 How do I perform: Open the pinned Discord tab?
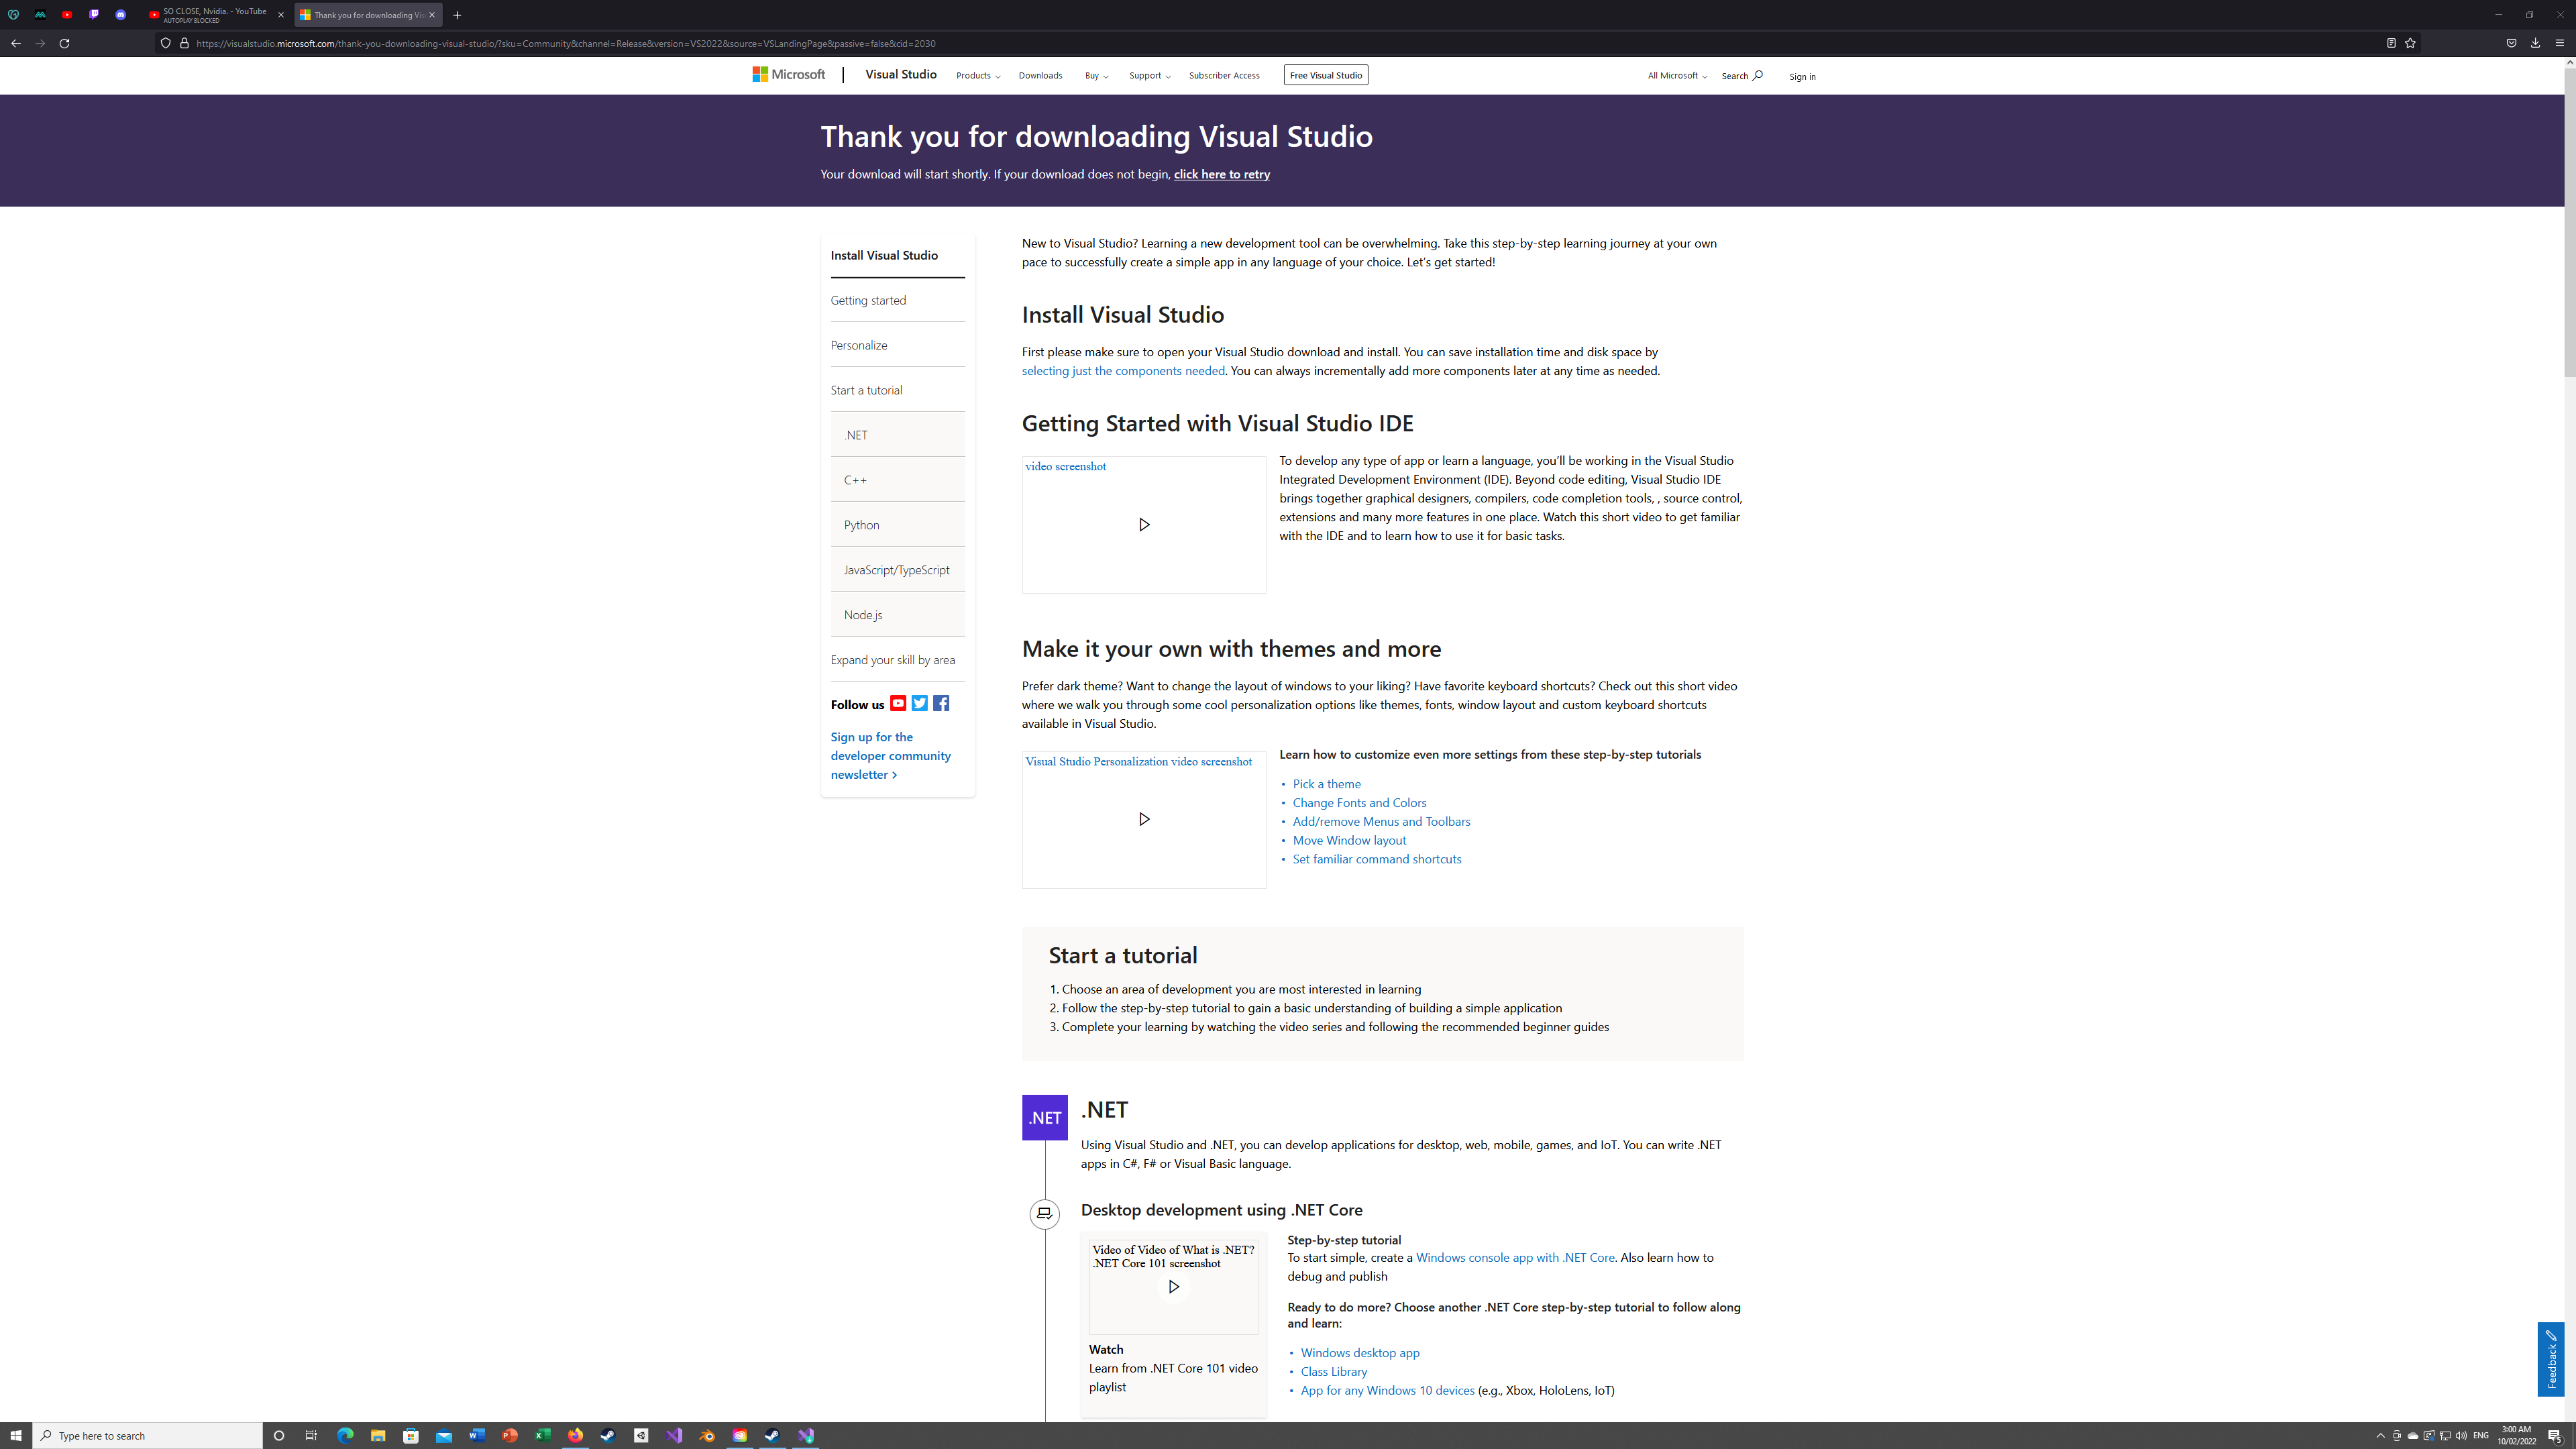click(121, 15)
